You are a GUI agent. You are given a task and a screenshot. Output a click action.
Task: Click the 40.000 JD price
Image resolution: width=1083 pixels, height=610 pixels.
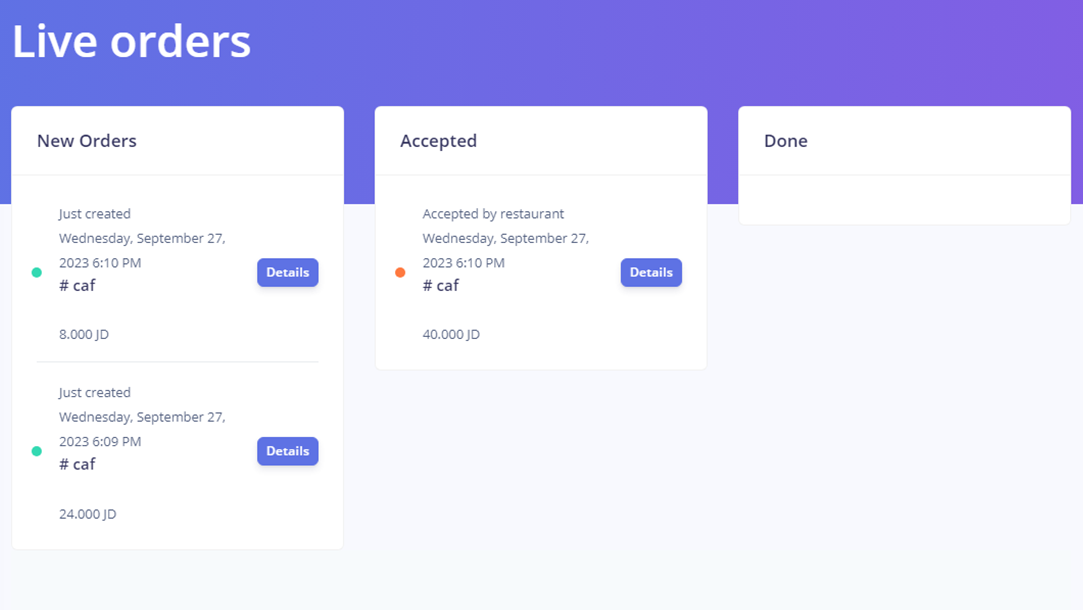[451, 334]
